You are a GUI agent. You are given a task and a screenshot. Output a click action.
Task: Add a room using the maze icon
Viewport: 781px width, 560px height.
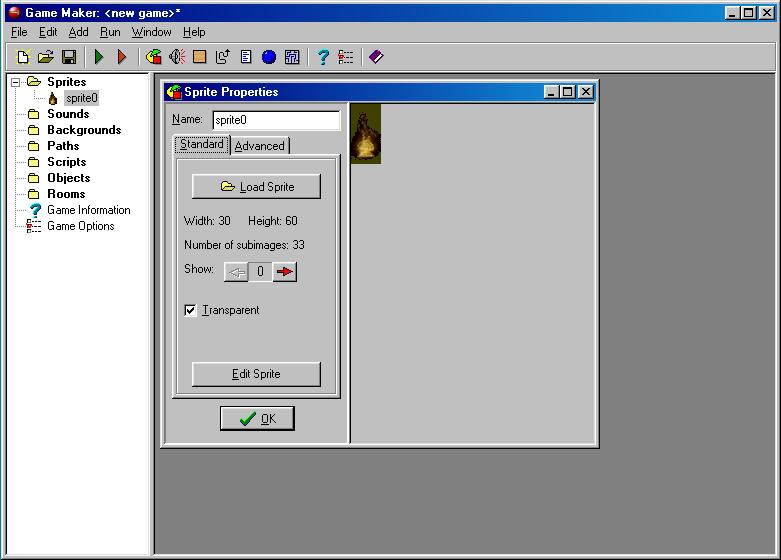292,57
